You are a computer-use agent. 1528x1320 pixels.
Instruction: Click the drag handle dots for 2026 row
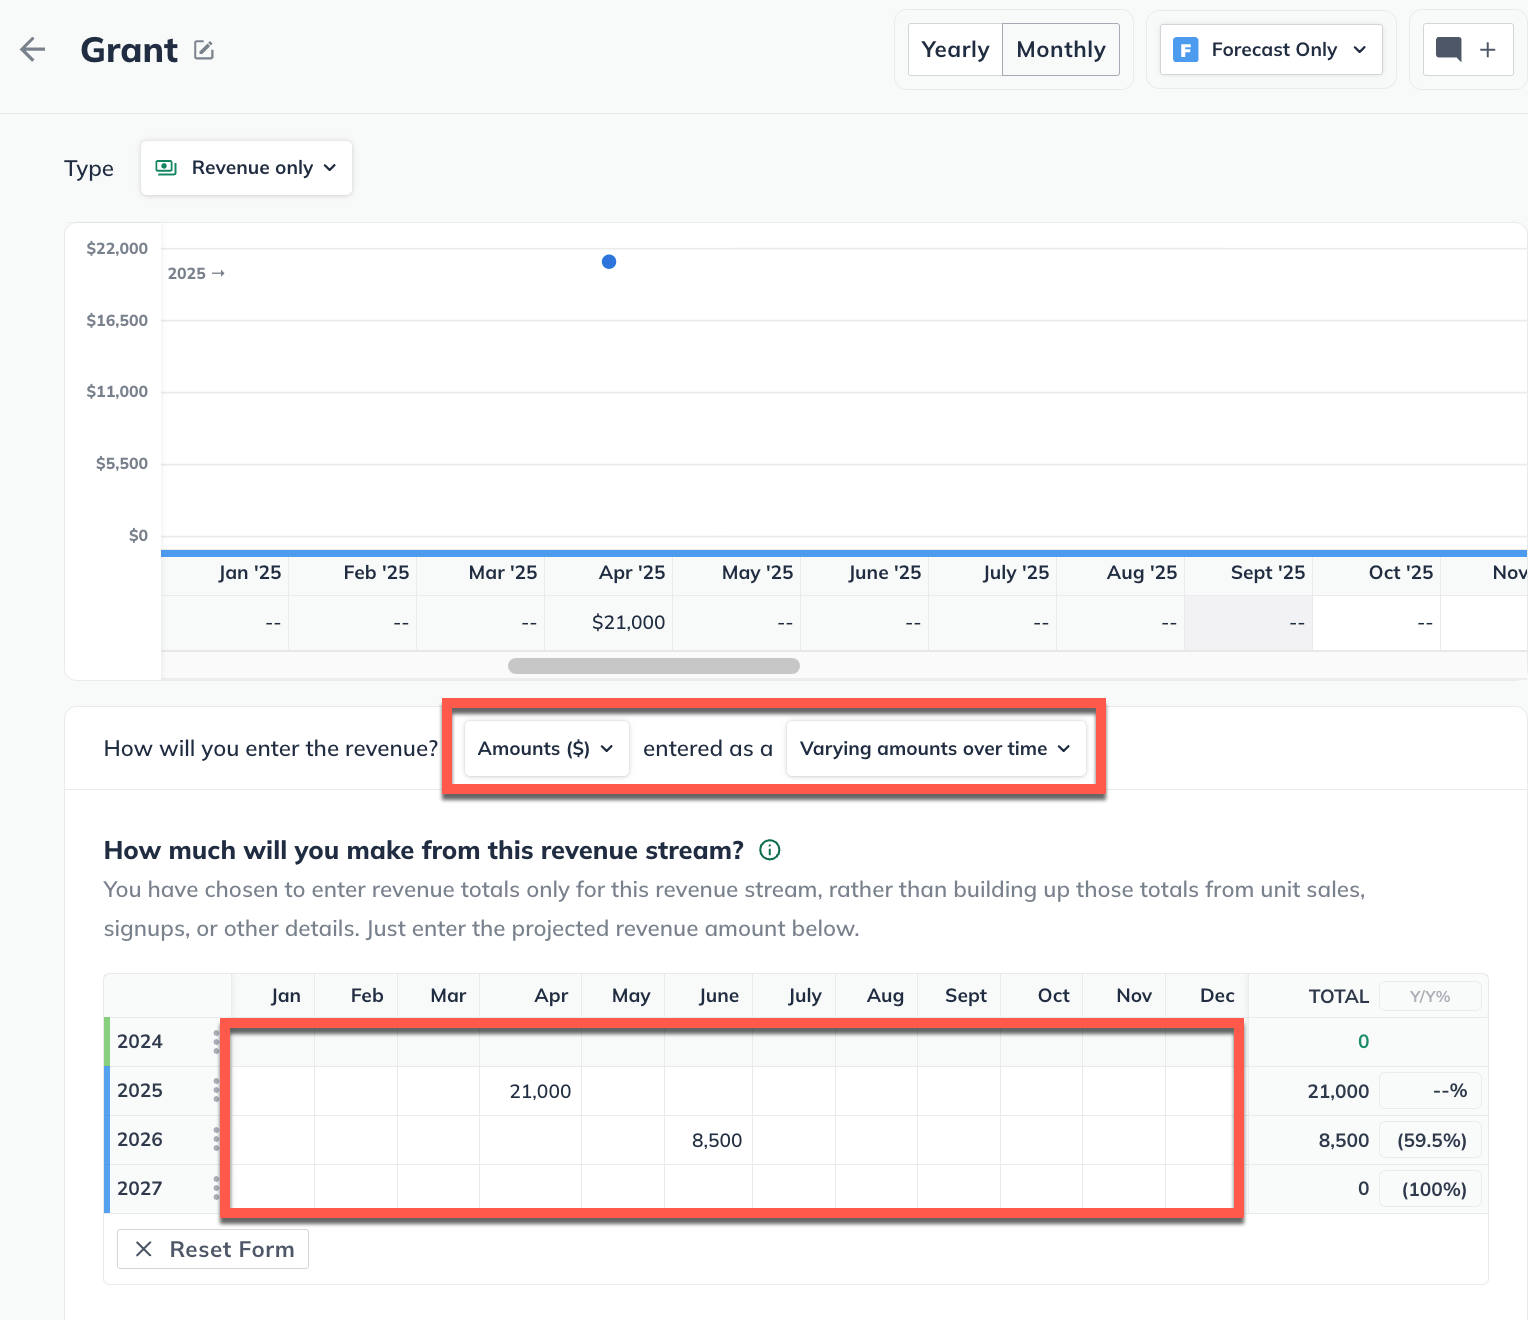pos(216,1139)
